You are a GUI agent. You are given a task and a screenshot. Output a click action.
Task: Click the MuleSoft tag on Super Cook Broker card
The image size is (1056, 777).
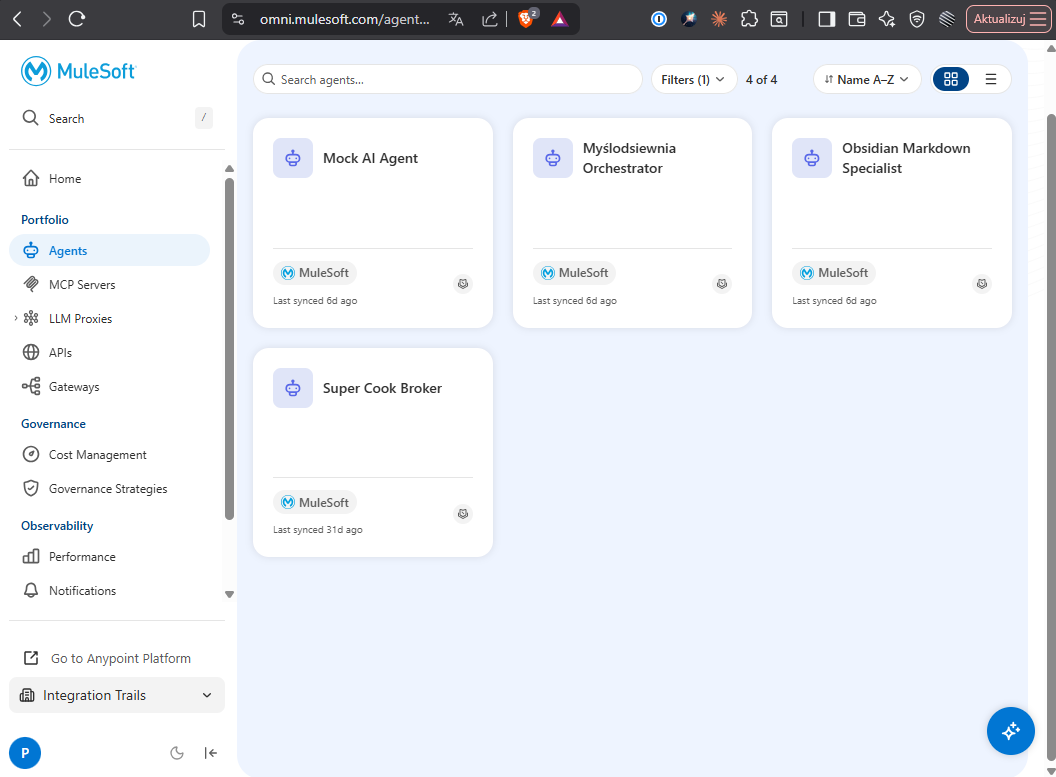pyautogui.click(x=315, y=502)
